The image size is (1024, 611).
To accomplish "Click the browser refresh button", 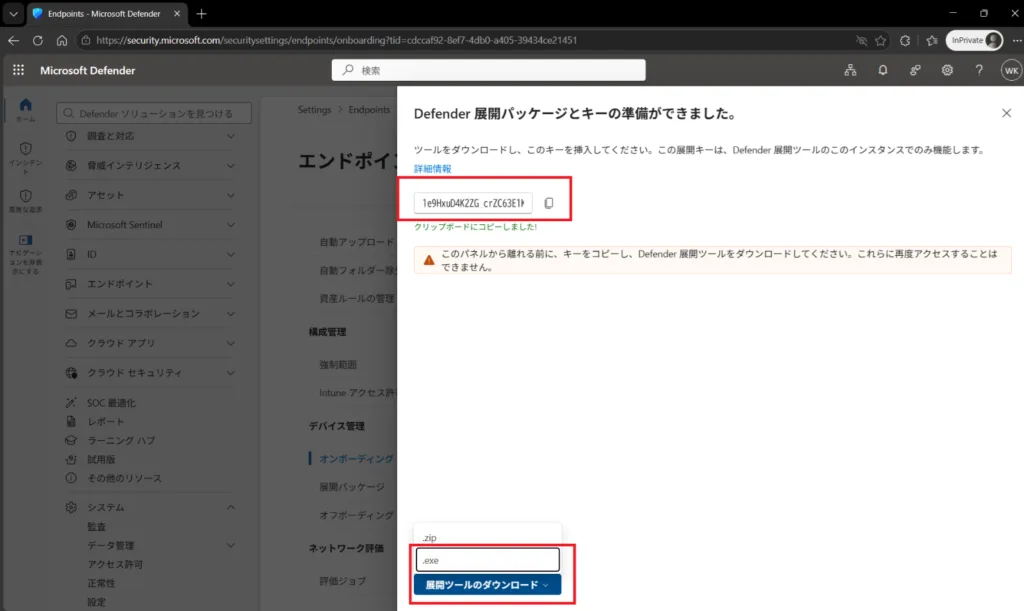I will click(x=37, y=40).
